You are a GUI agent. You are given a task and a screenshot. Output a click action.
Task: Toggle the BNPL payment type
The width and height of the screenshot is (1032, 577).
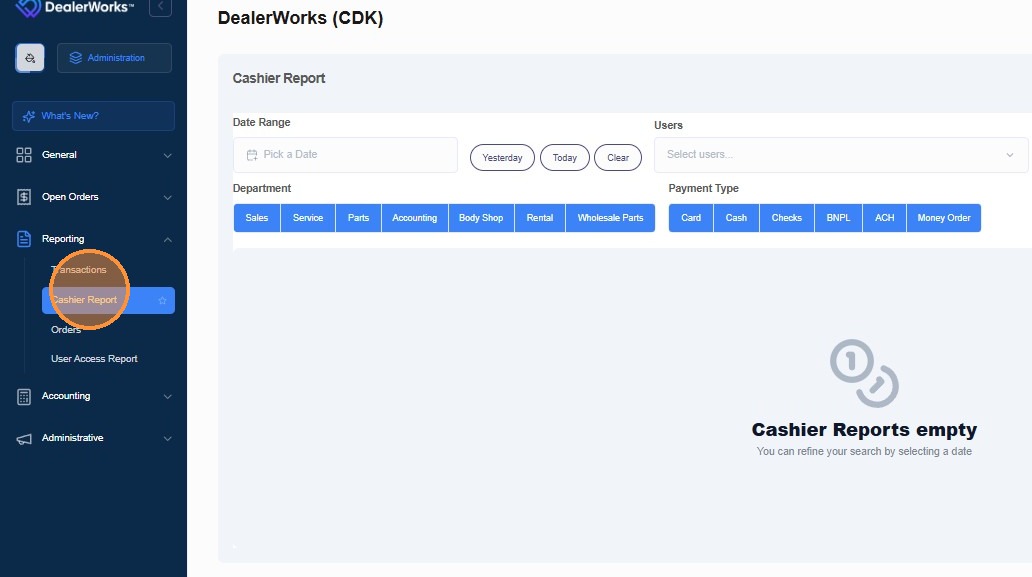[838, 218]
